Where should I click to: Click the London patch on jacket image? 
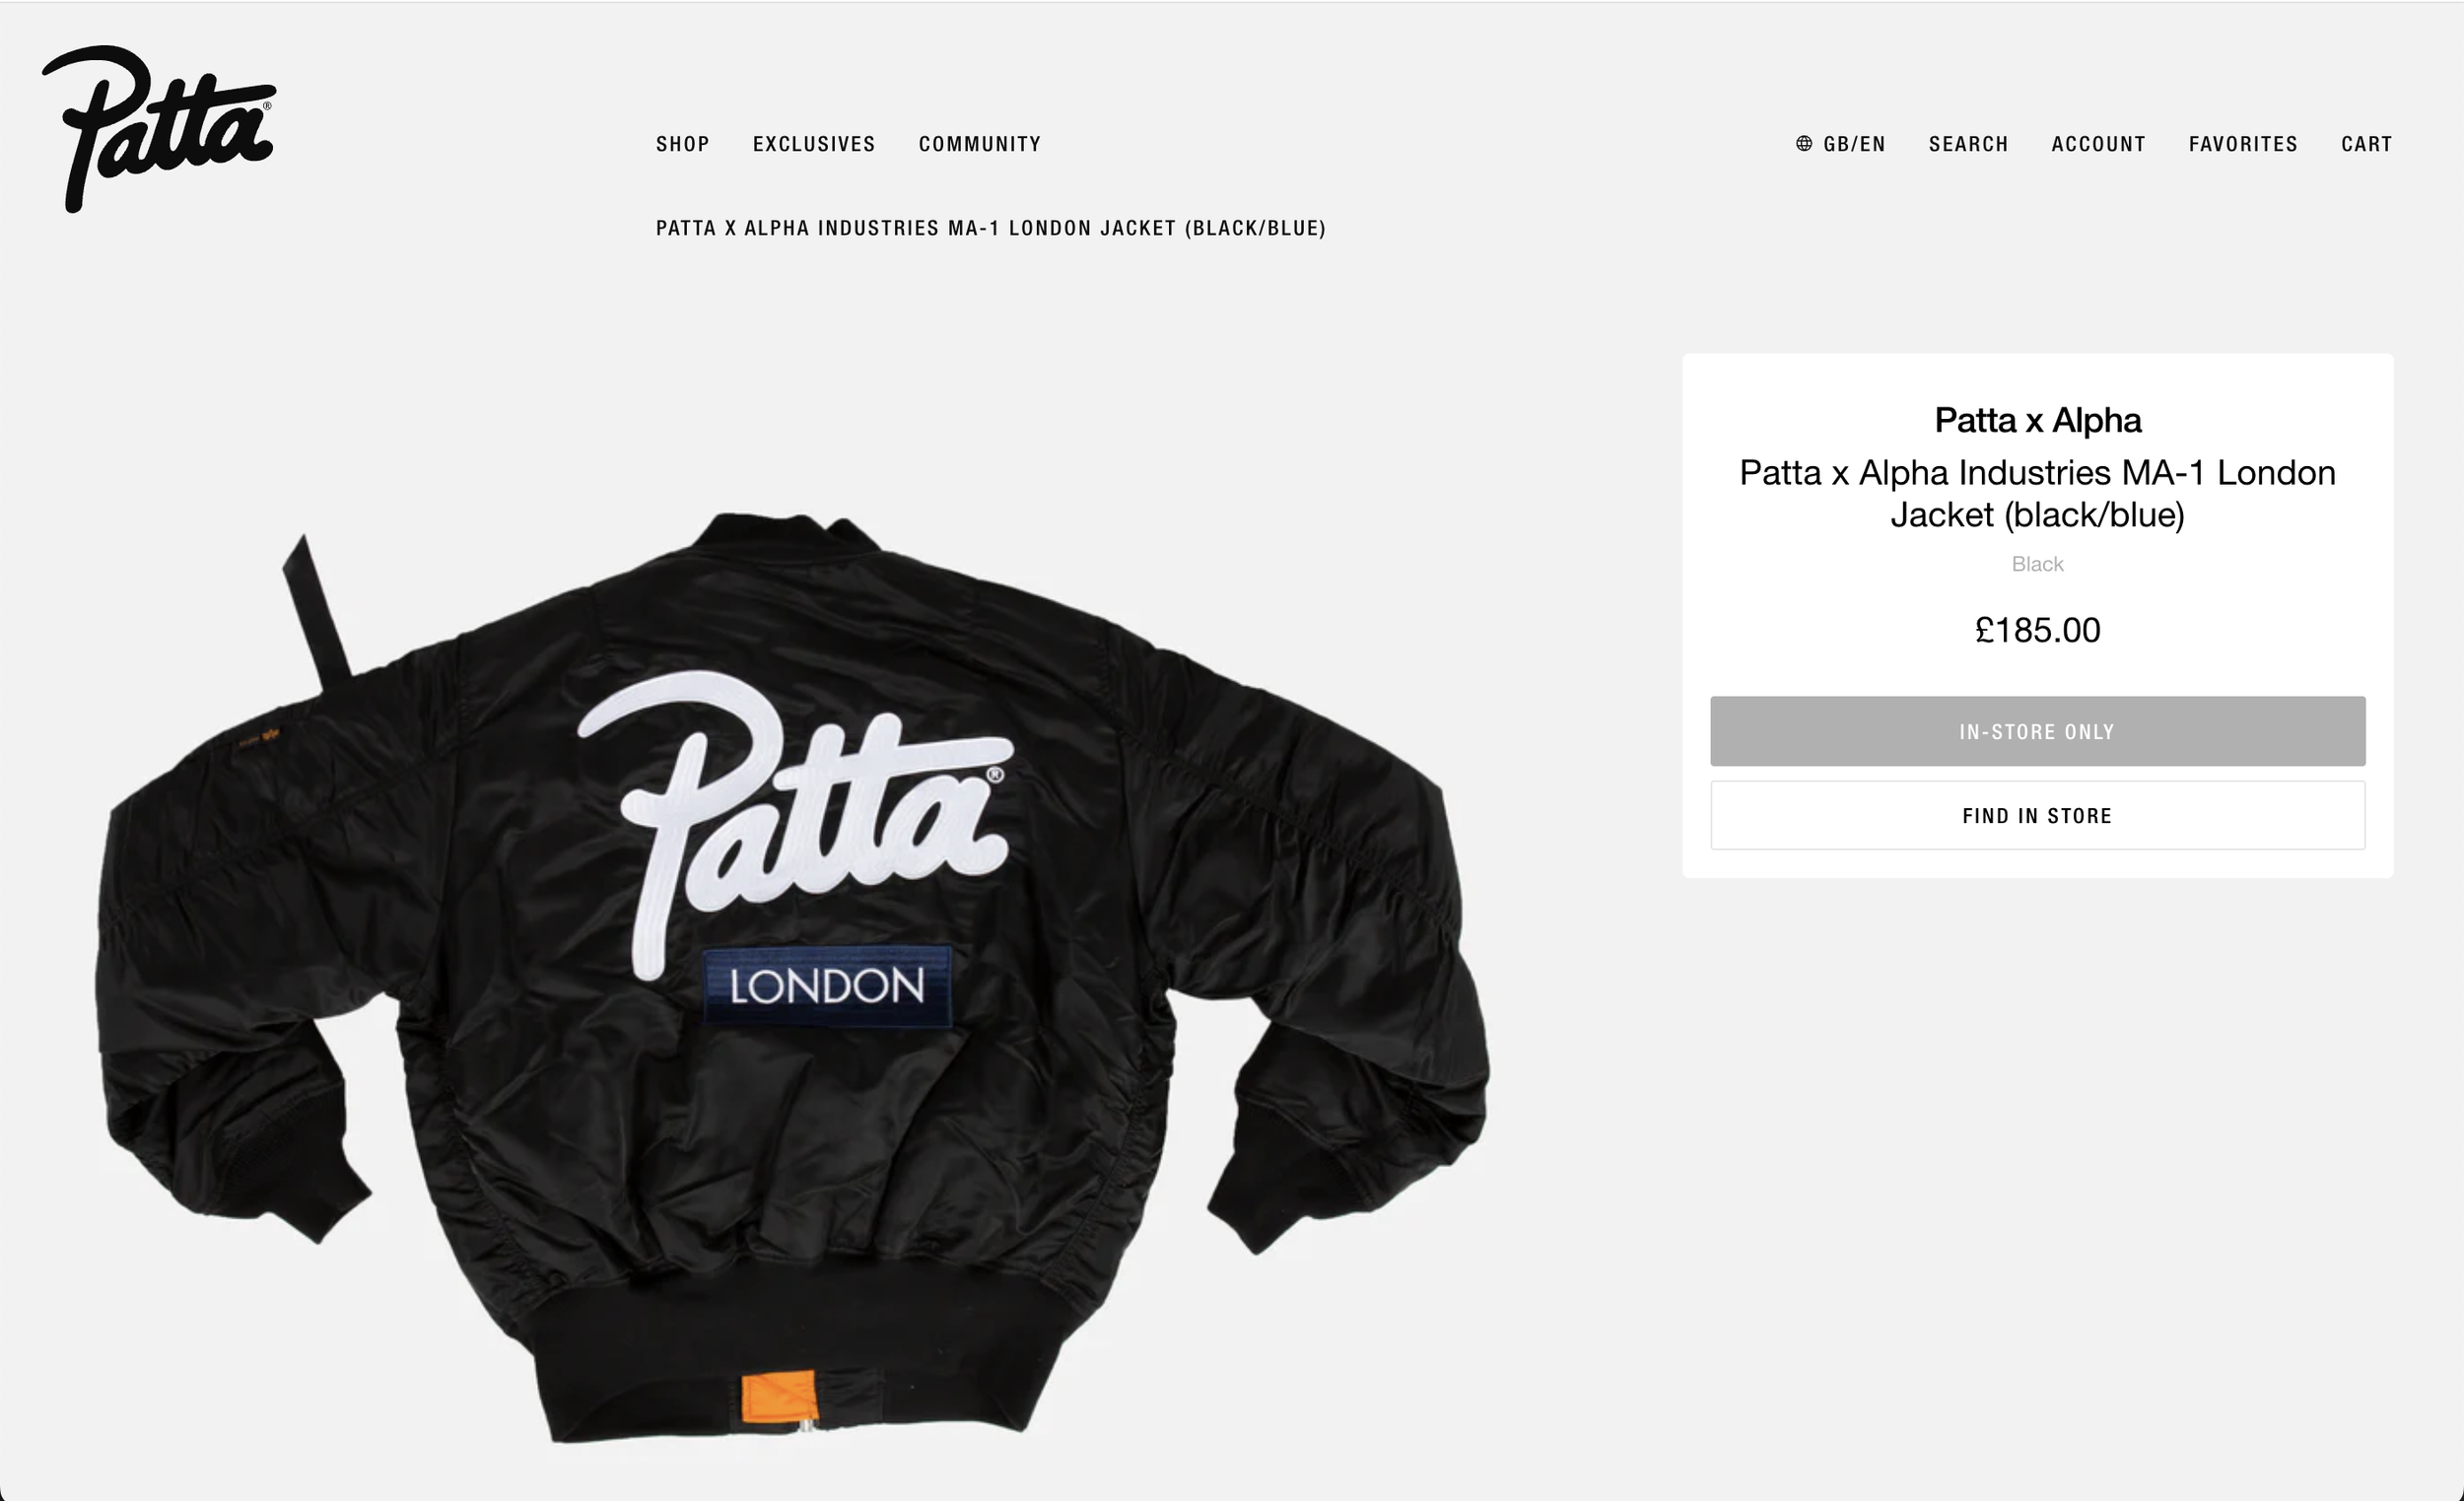[827, 986]
